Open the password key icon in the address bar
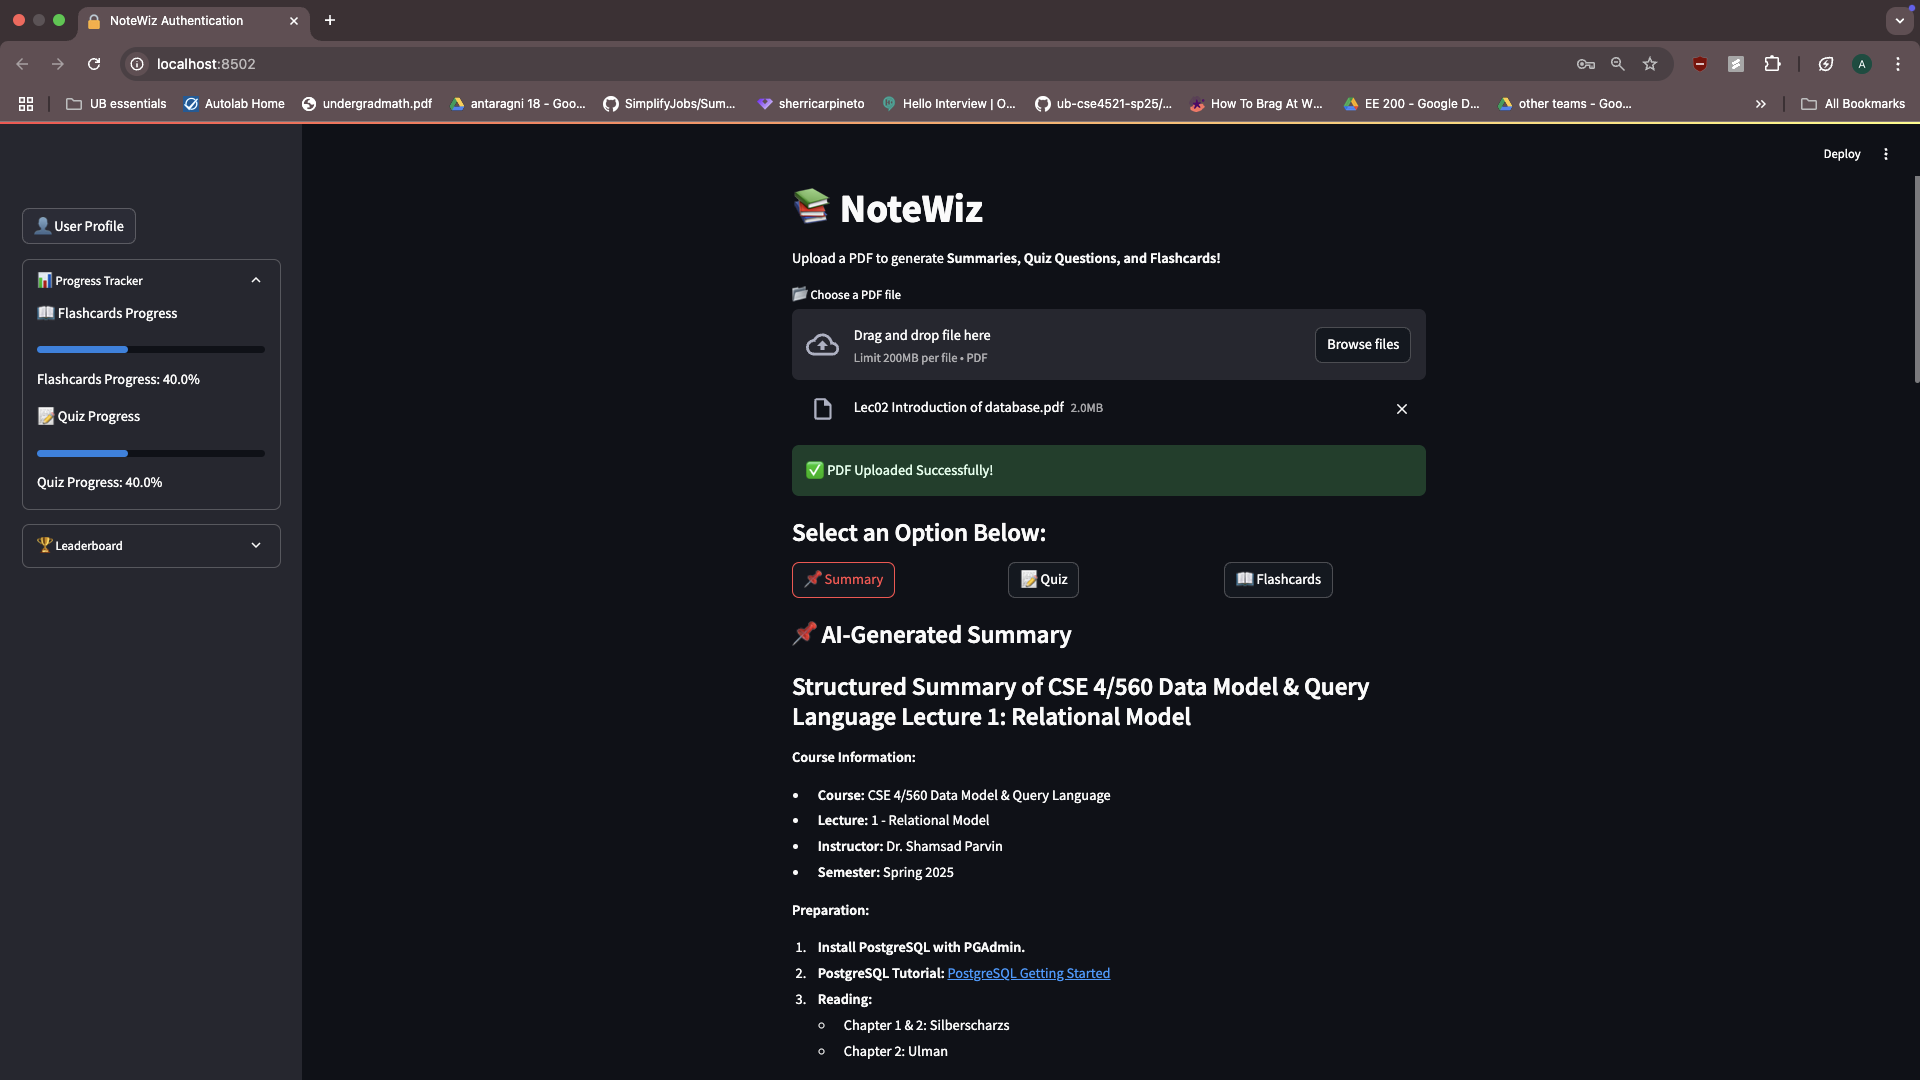The height and width of the screenshot is (1080, 1920). tap(1585, 64)
